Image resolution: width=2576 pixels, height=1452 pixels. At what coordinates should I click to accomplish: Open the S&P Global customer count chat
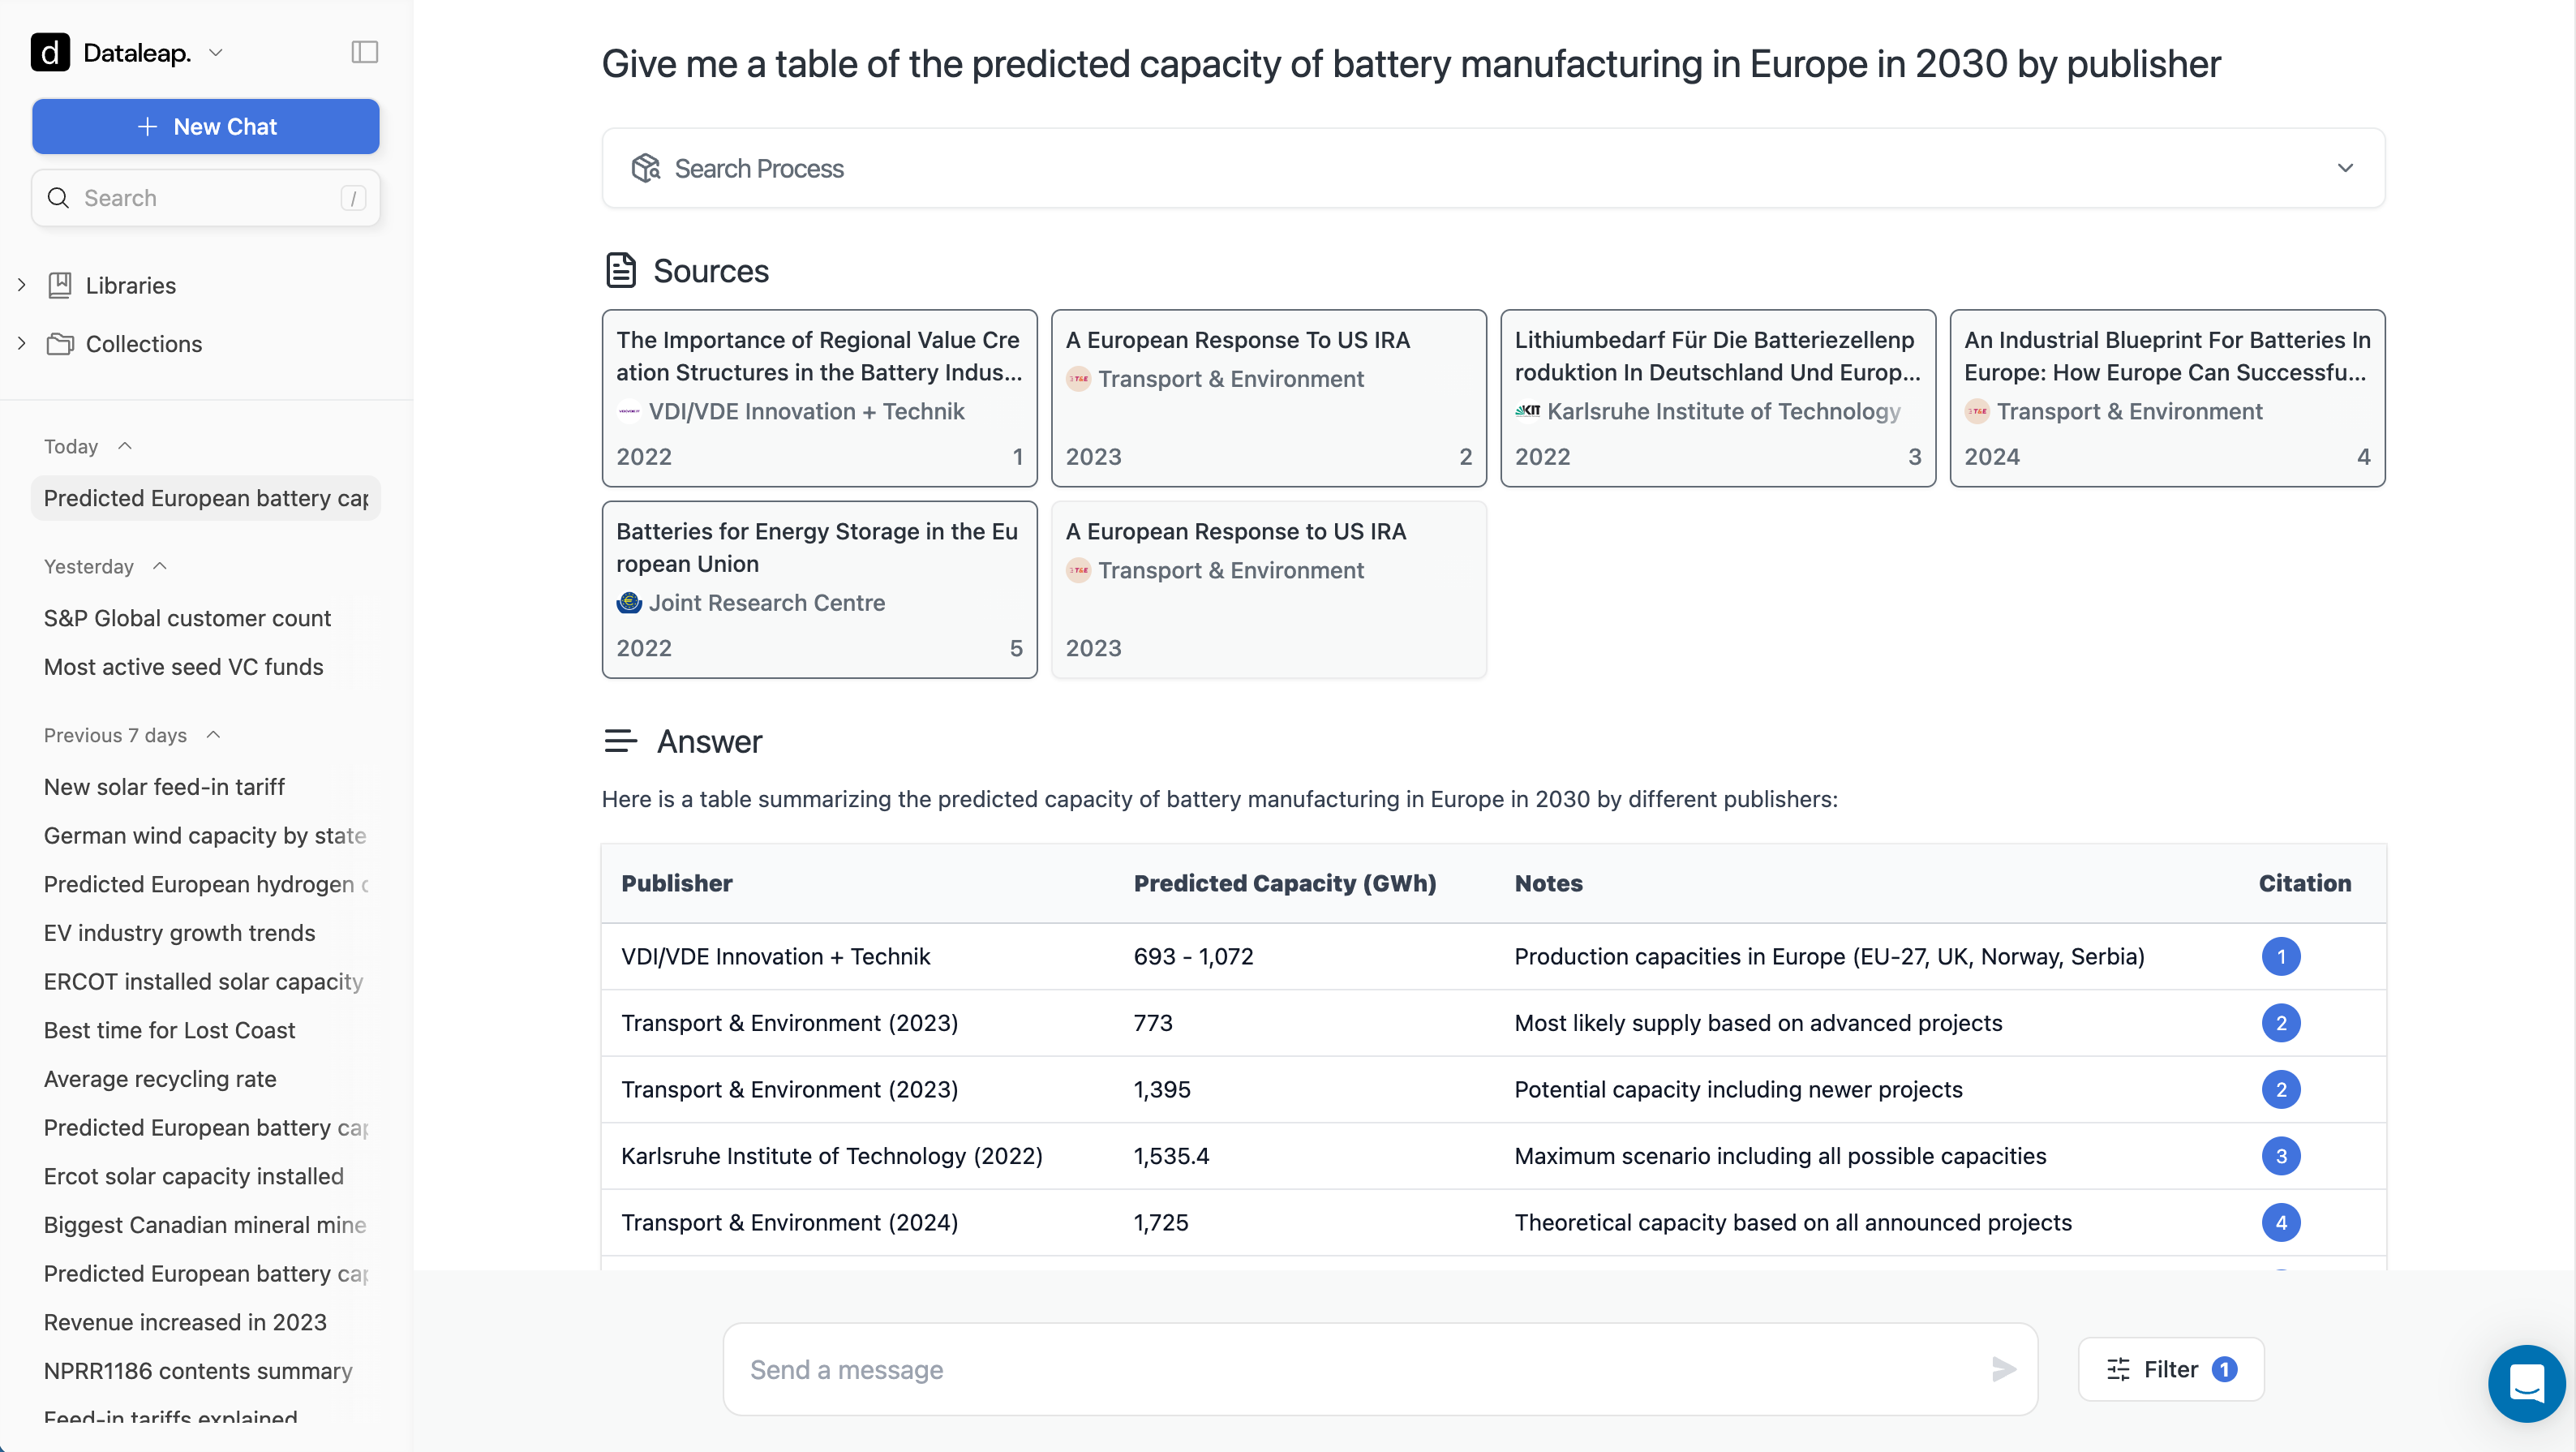[187, 618]
